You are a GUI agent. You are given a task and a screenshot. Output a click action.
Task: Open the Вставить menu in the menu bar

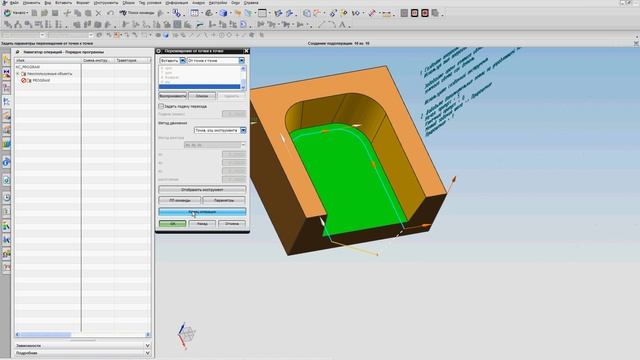pyautogui.click(x=63, y=2)
